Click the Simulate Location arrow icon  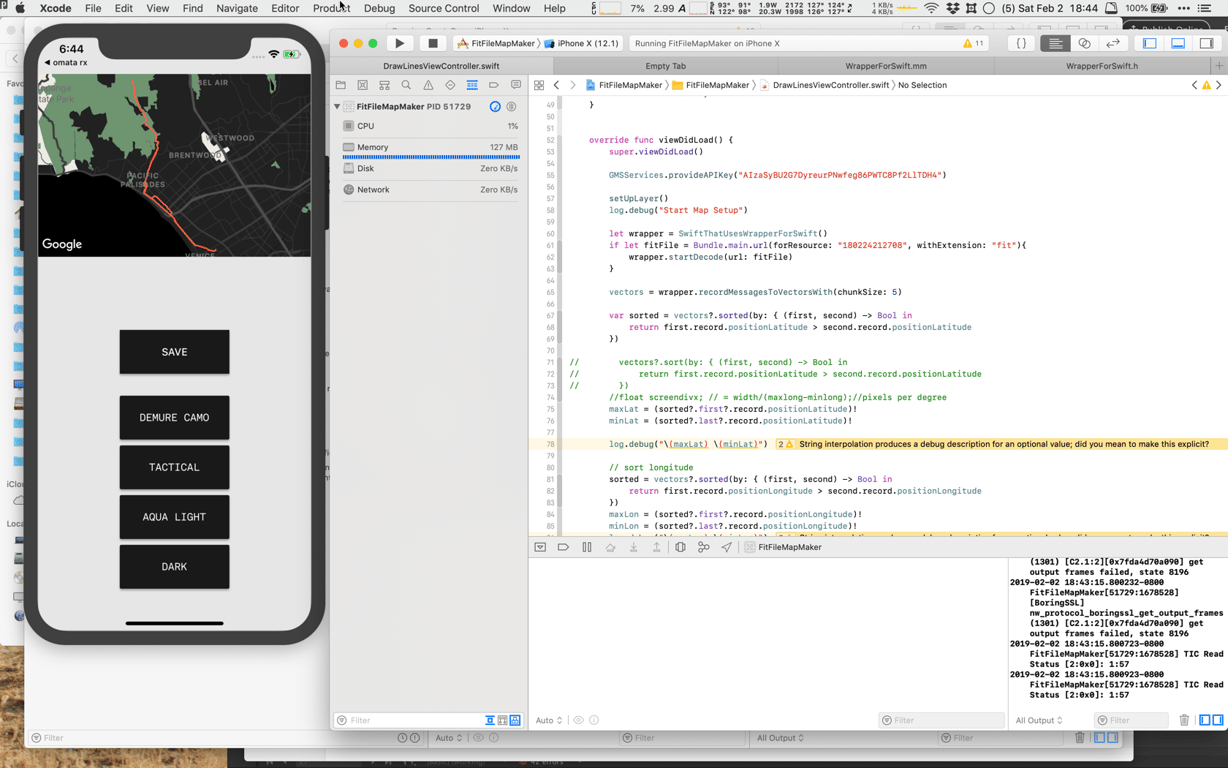point(727,548)
